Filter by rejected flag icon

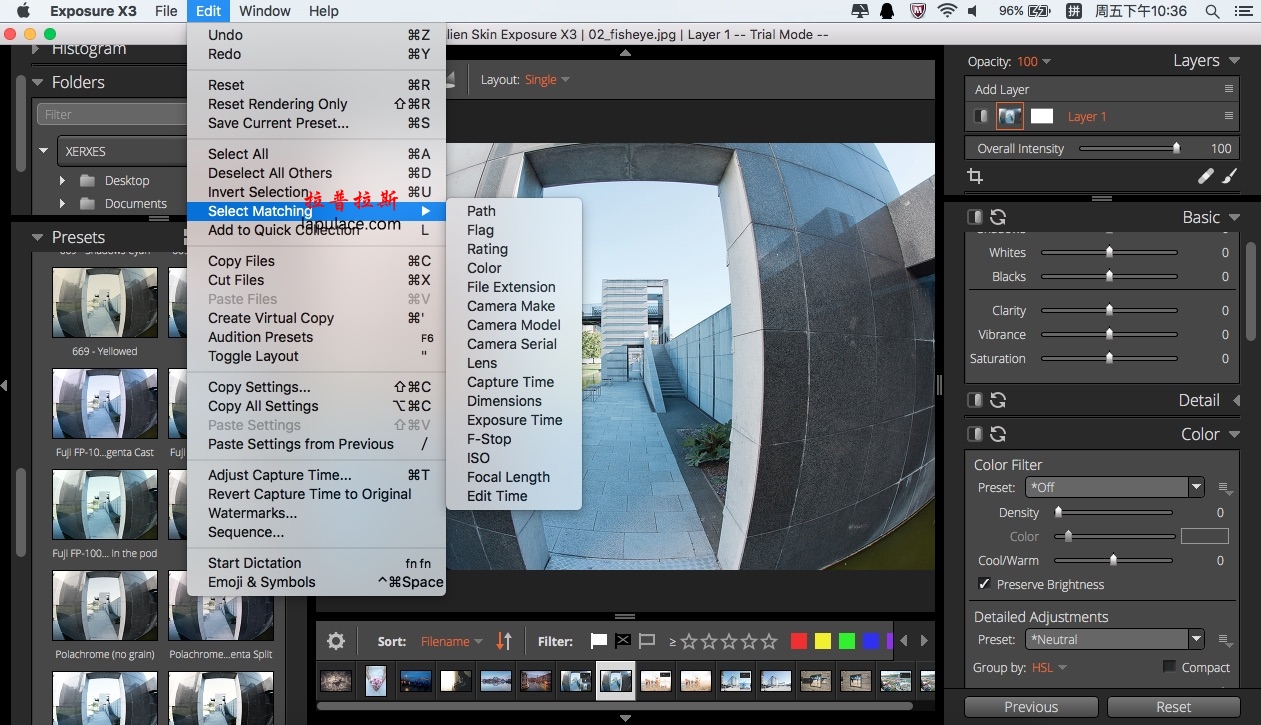(623, 641)
